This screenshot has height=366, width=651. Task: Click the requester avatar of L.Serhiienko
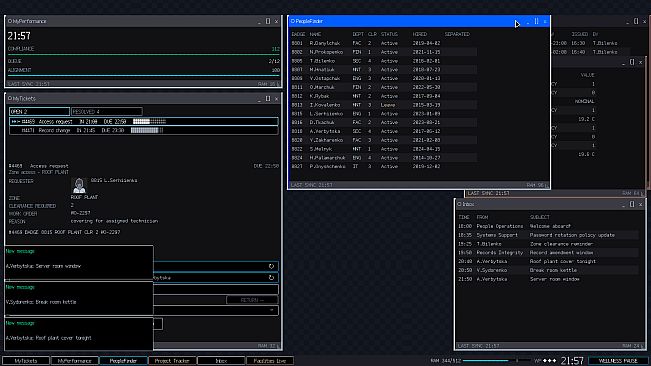click(79, 185)
